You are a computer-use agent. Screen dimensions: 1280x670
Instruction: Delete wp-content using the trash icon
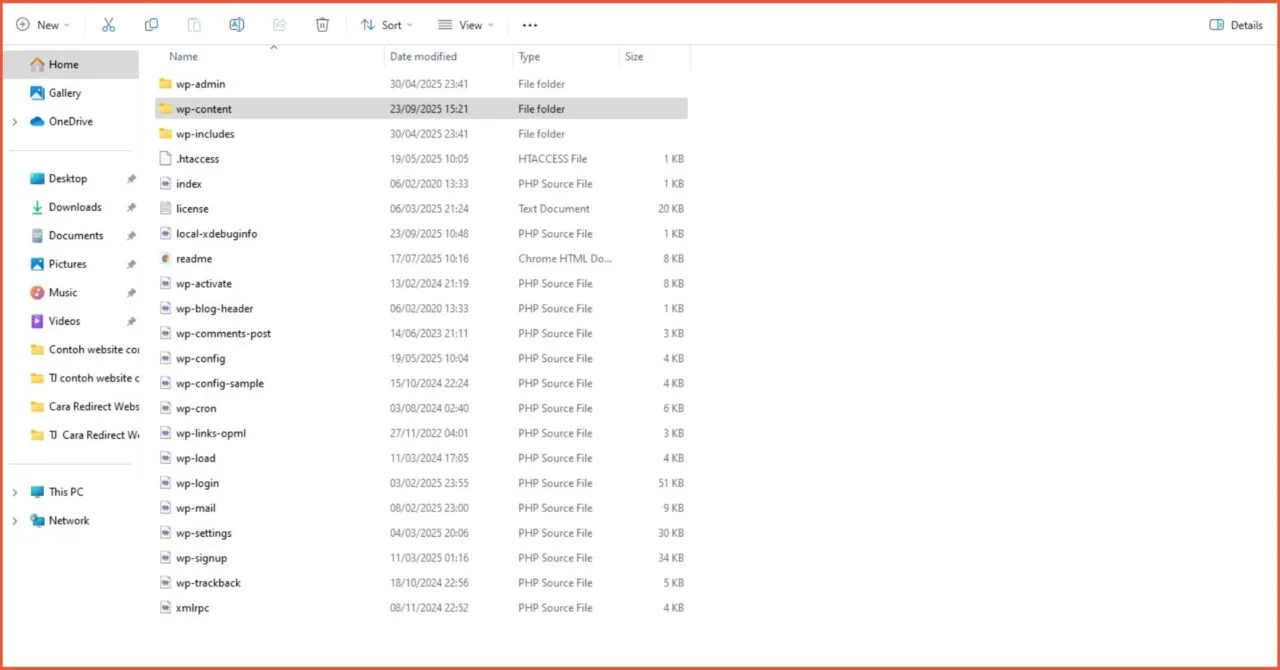pos(322,24)
